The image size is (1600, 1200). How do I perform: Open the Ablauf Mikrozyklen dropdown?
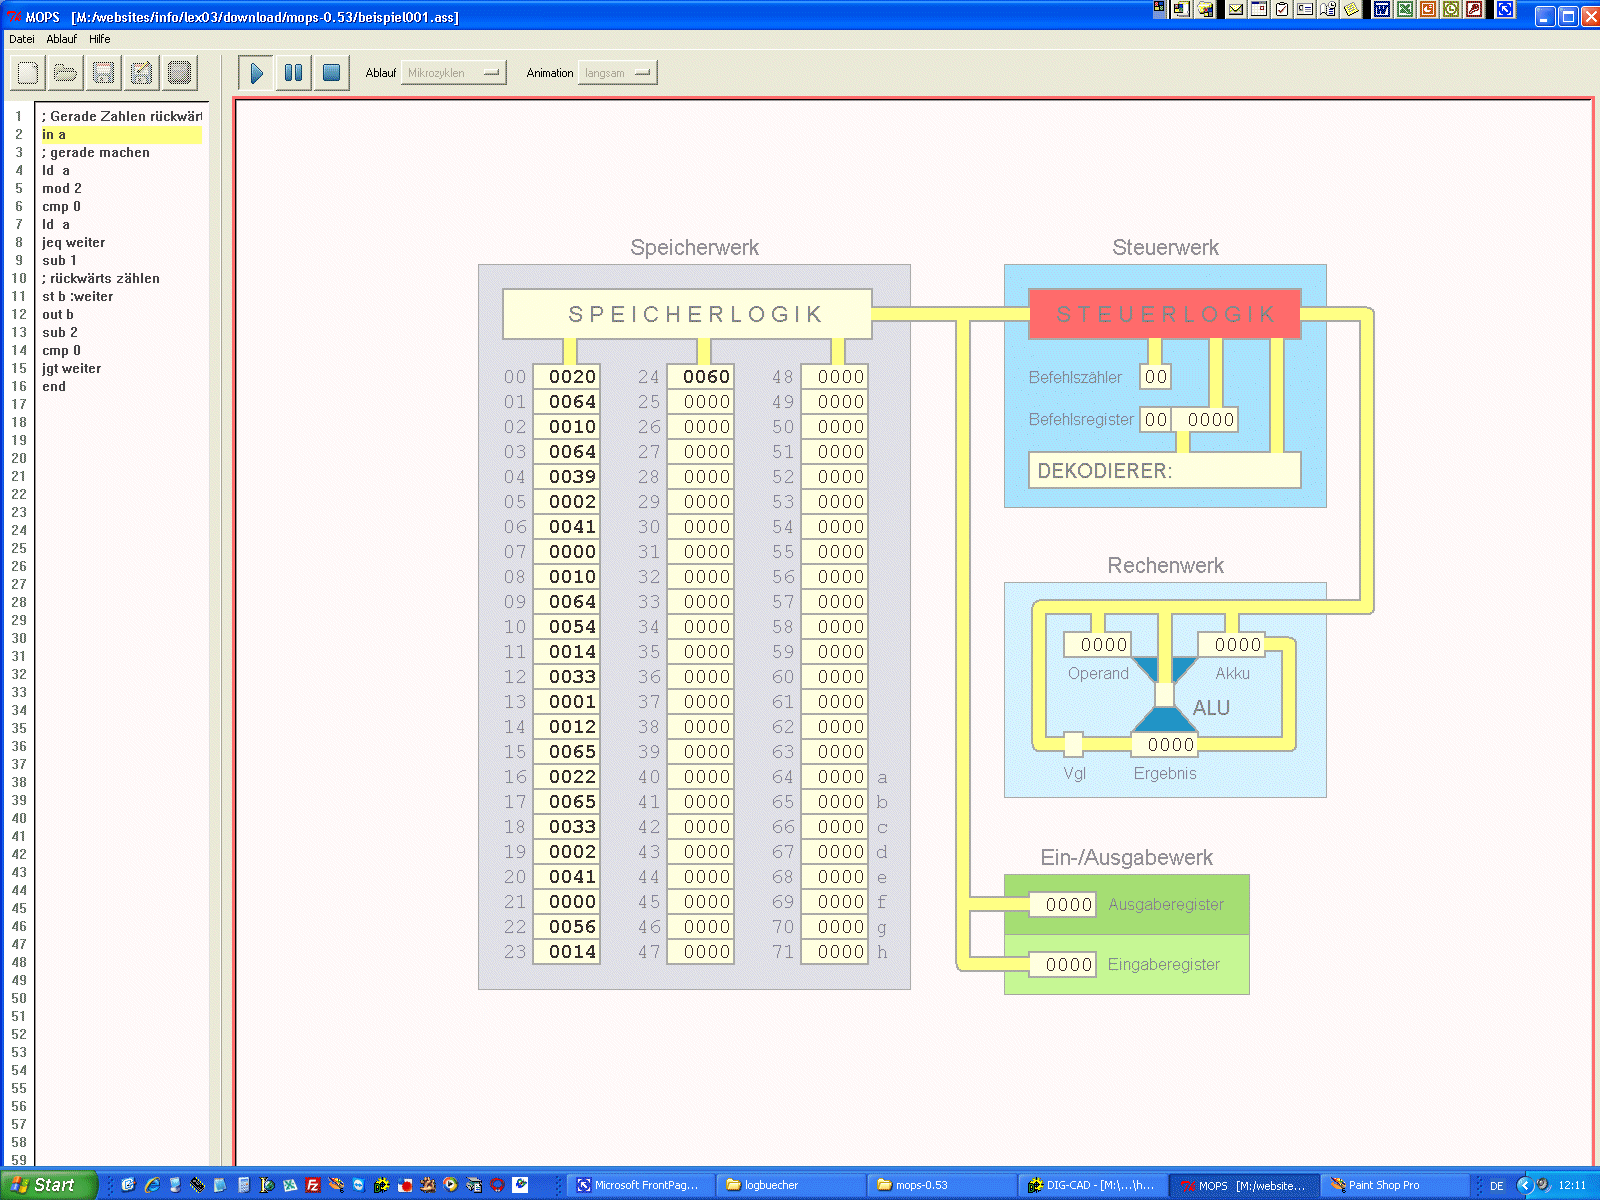(x=453, y=73)
